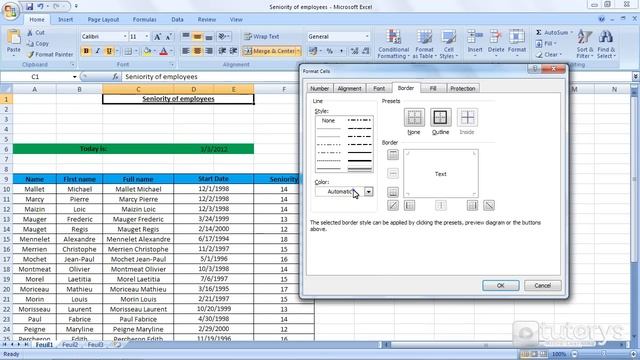The image size is (640, 360).
Task: Open the General number format dropdown
Action: pos(367,37)
